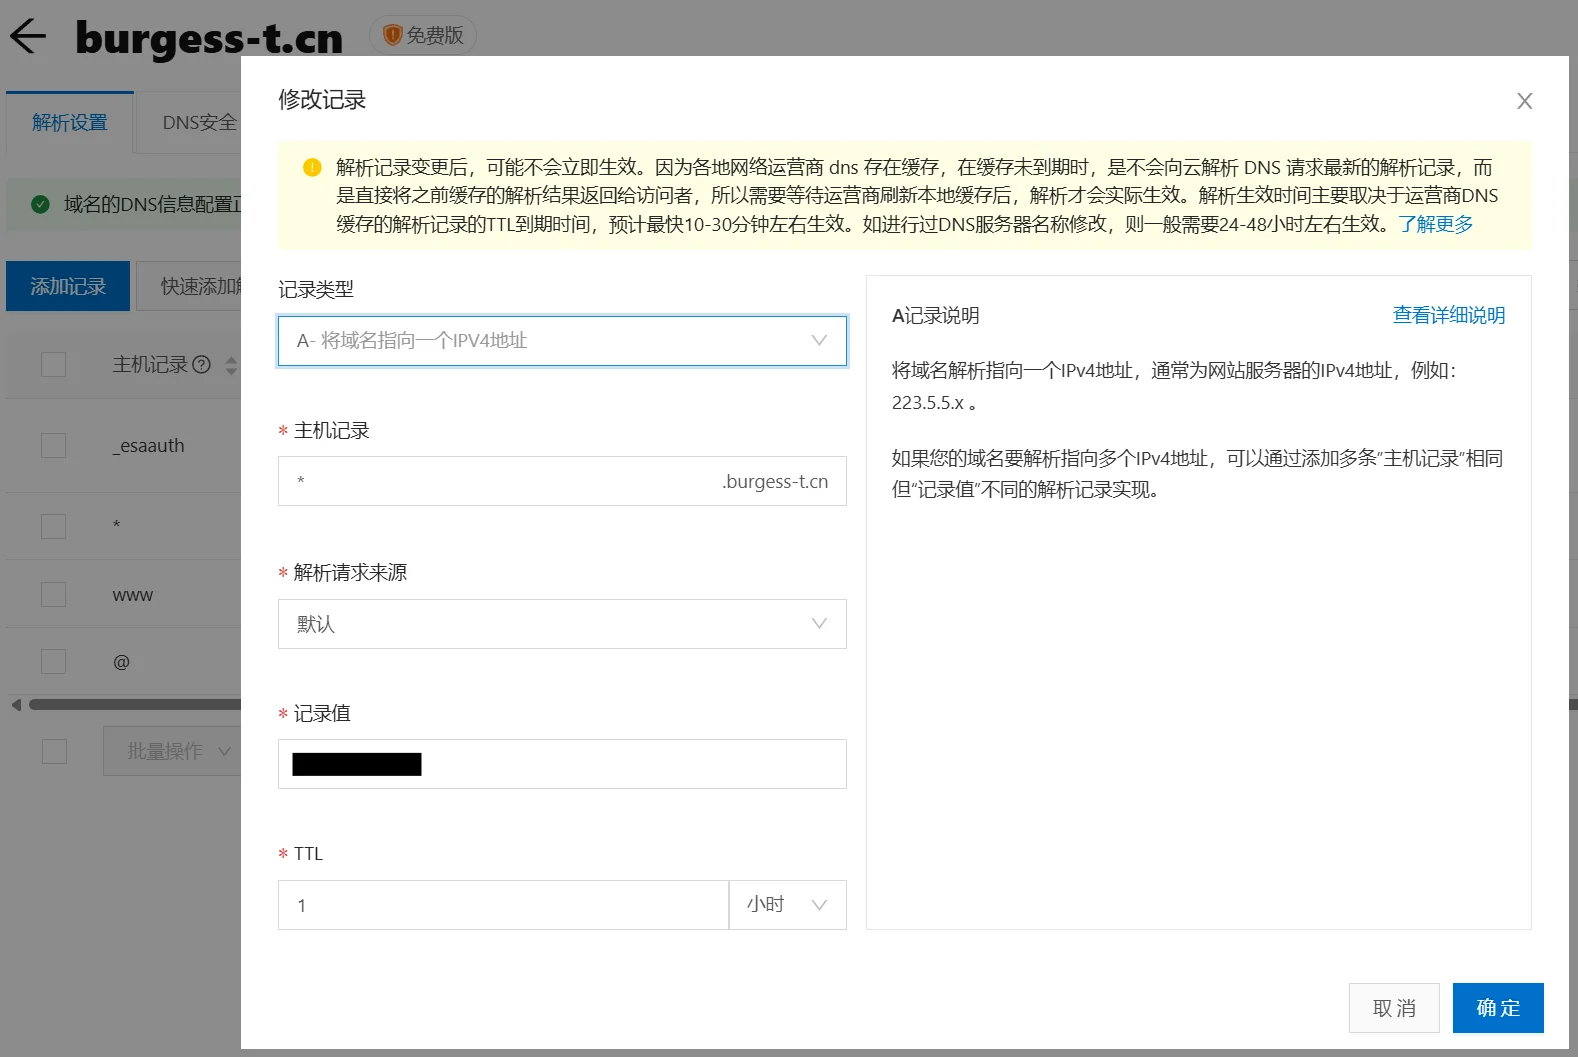
Task: Click the 免费版 shield badge
Action: tap(423, 36)
